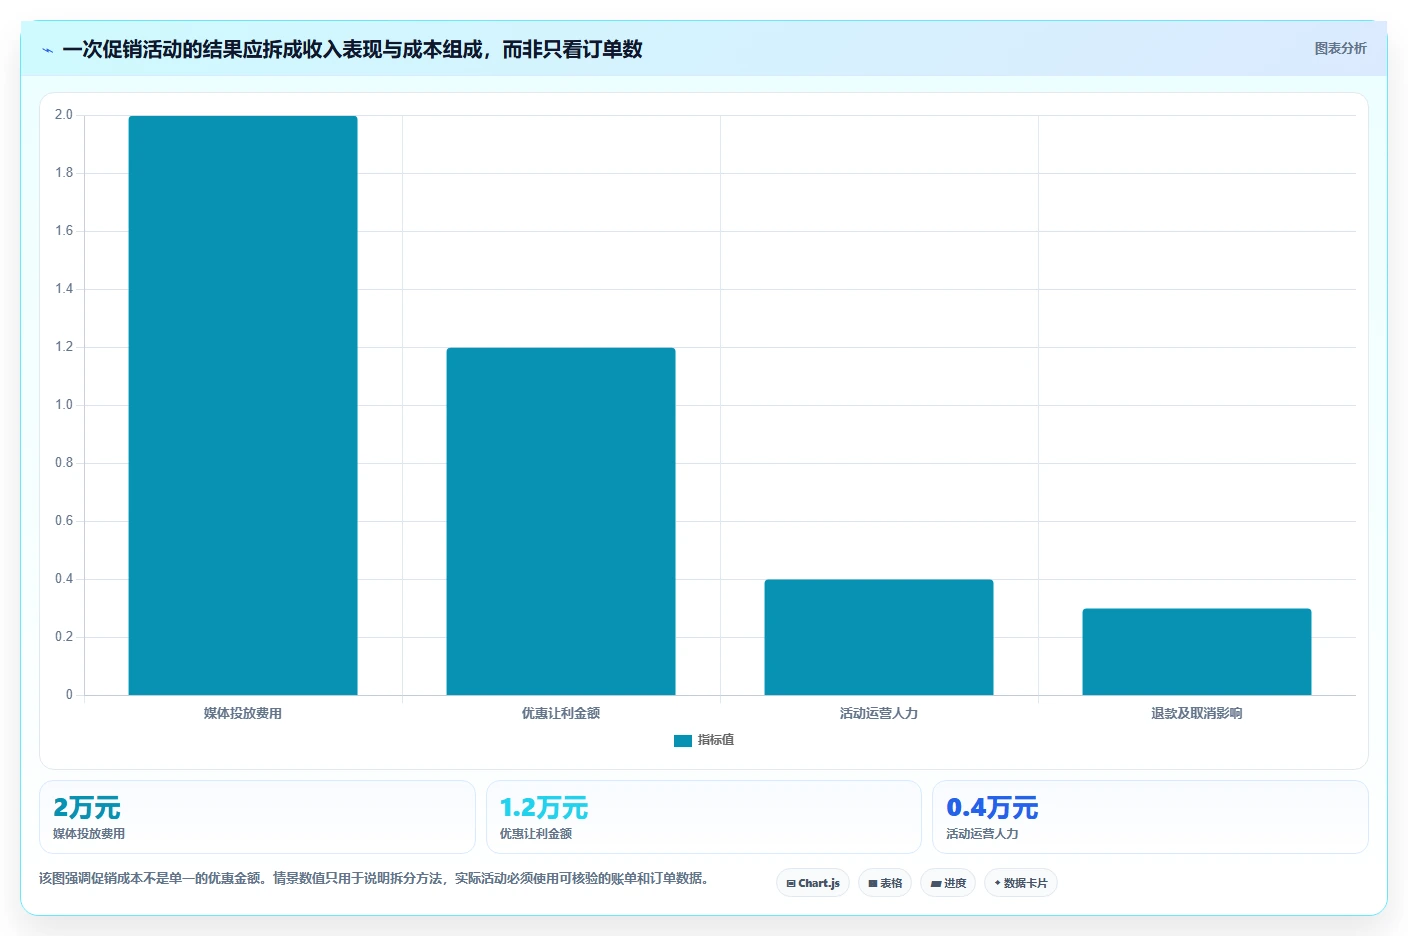Click the 1.0 y-axis tick label

point(64,405)
